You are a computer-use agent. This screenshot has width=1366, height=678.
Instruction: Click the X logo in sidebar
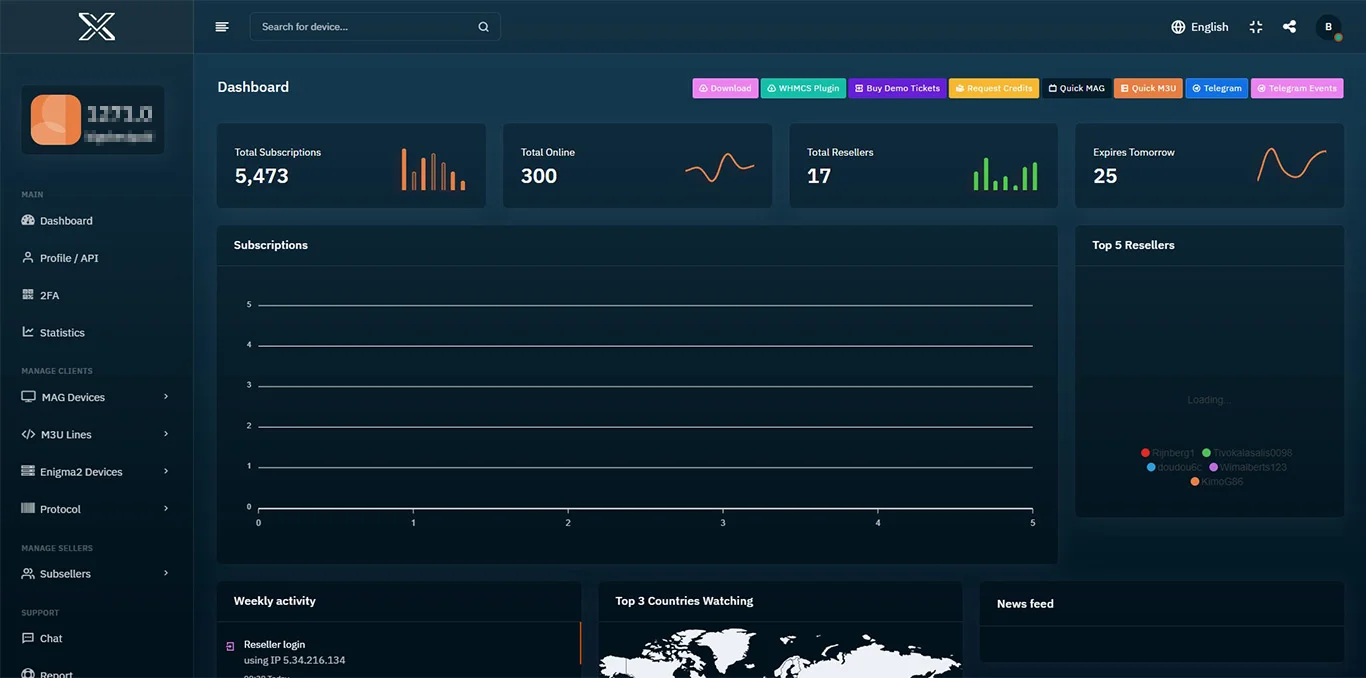pyautogui.click(x=97, y=27)
